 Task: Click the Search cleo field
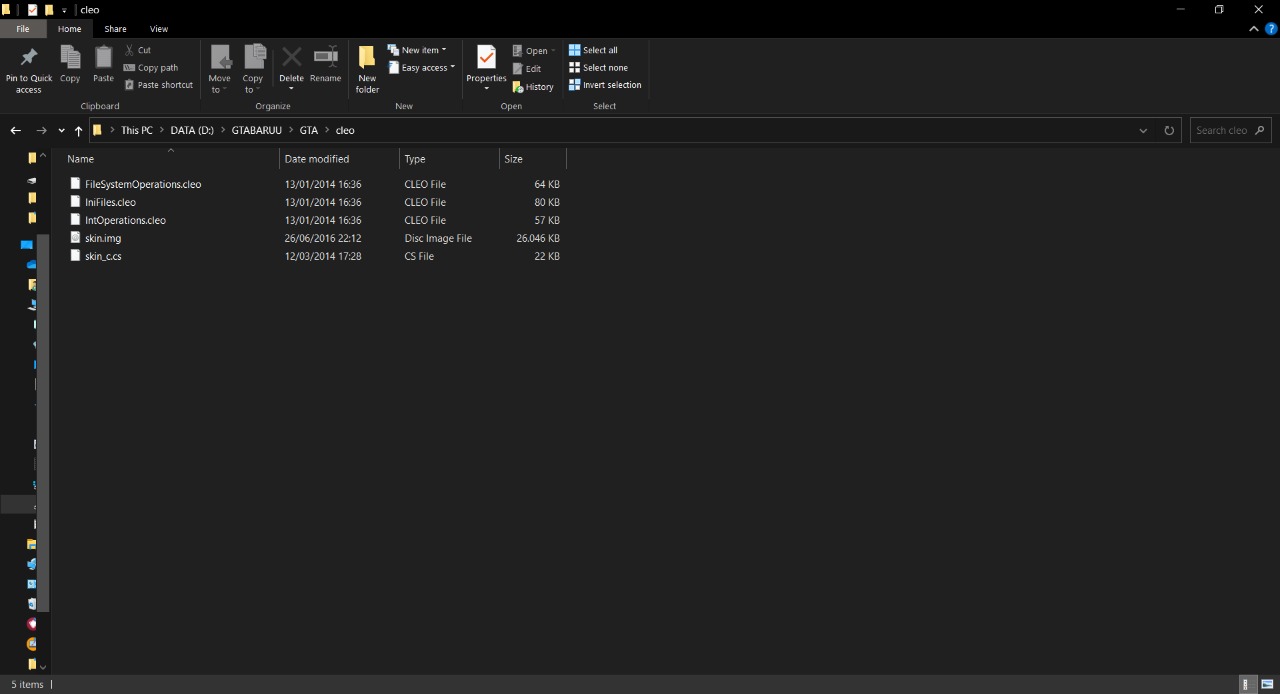(1230, 130)
